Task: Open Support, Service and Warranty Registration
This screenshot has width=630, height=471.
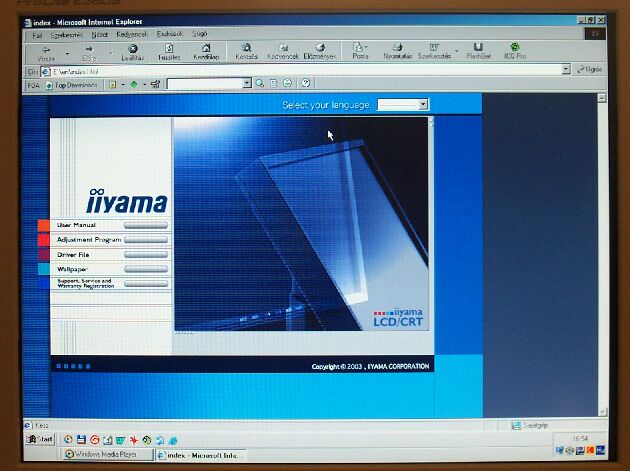Action: (86, 283)
